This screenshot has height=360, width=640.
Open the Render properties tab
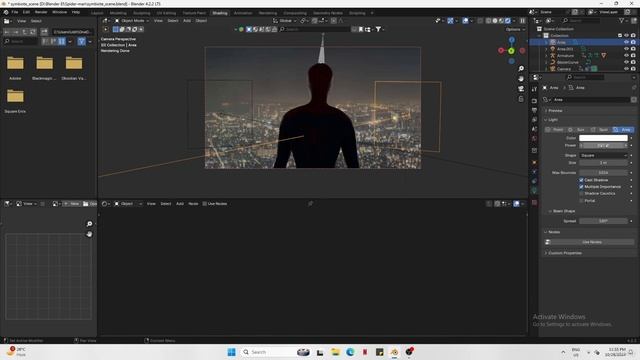[534, 100]
